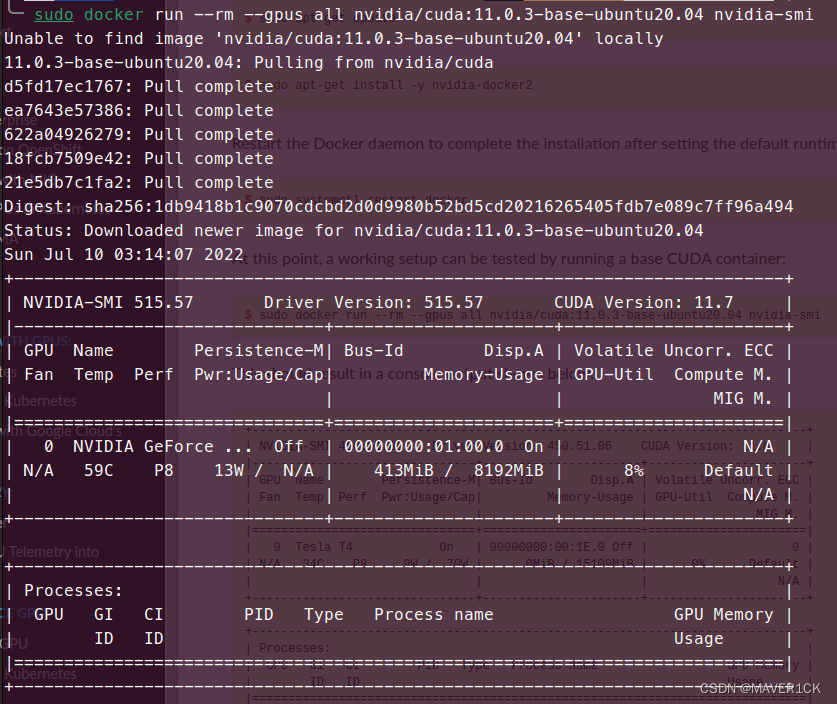Click the underlined 'sudo' command word
Image resolution: width=837 pixels, height=704 pixels.
point(54,14)
